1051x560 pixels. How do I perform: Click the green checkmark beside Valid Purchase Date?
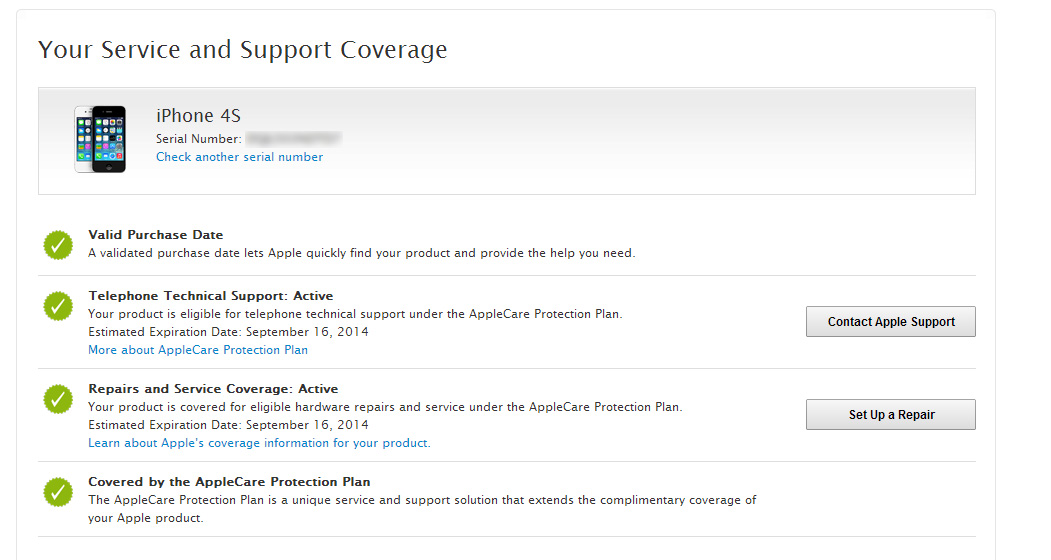point(58,245)
